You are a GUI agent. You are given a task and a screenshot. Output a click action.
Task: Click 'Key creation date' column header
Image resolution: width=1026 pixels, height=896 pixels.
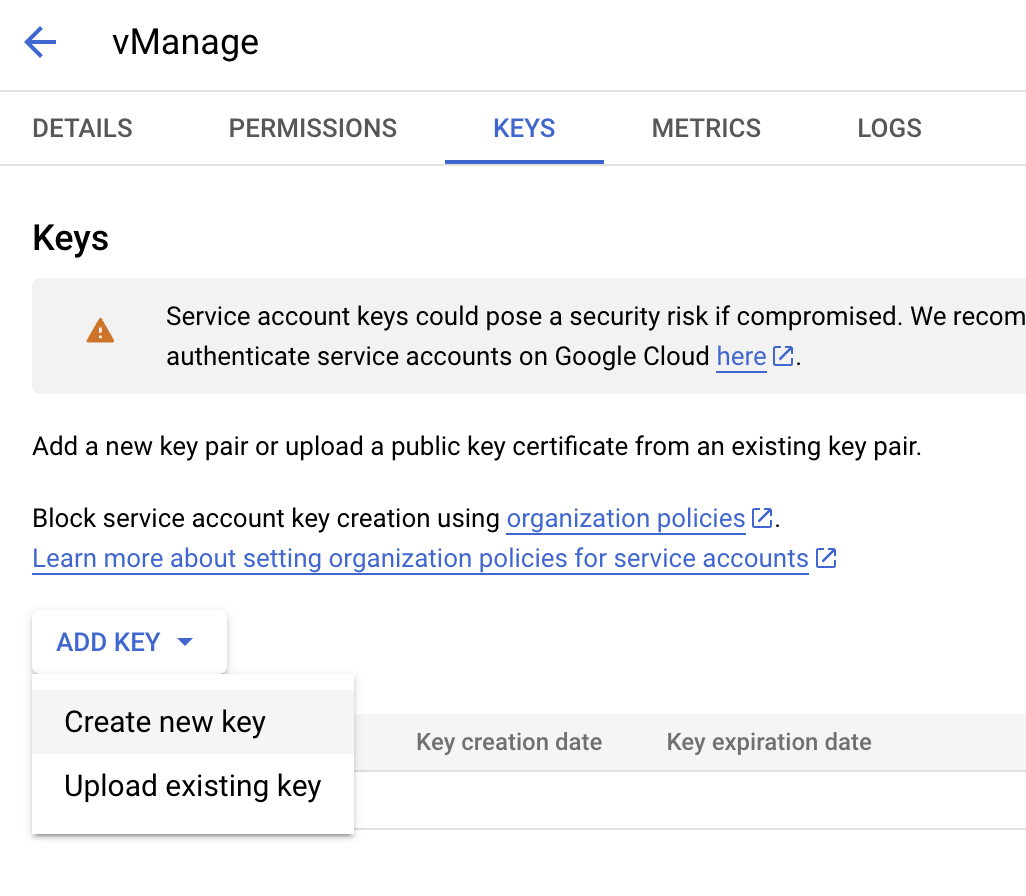click(509, 742)
